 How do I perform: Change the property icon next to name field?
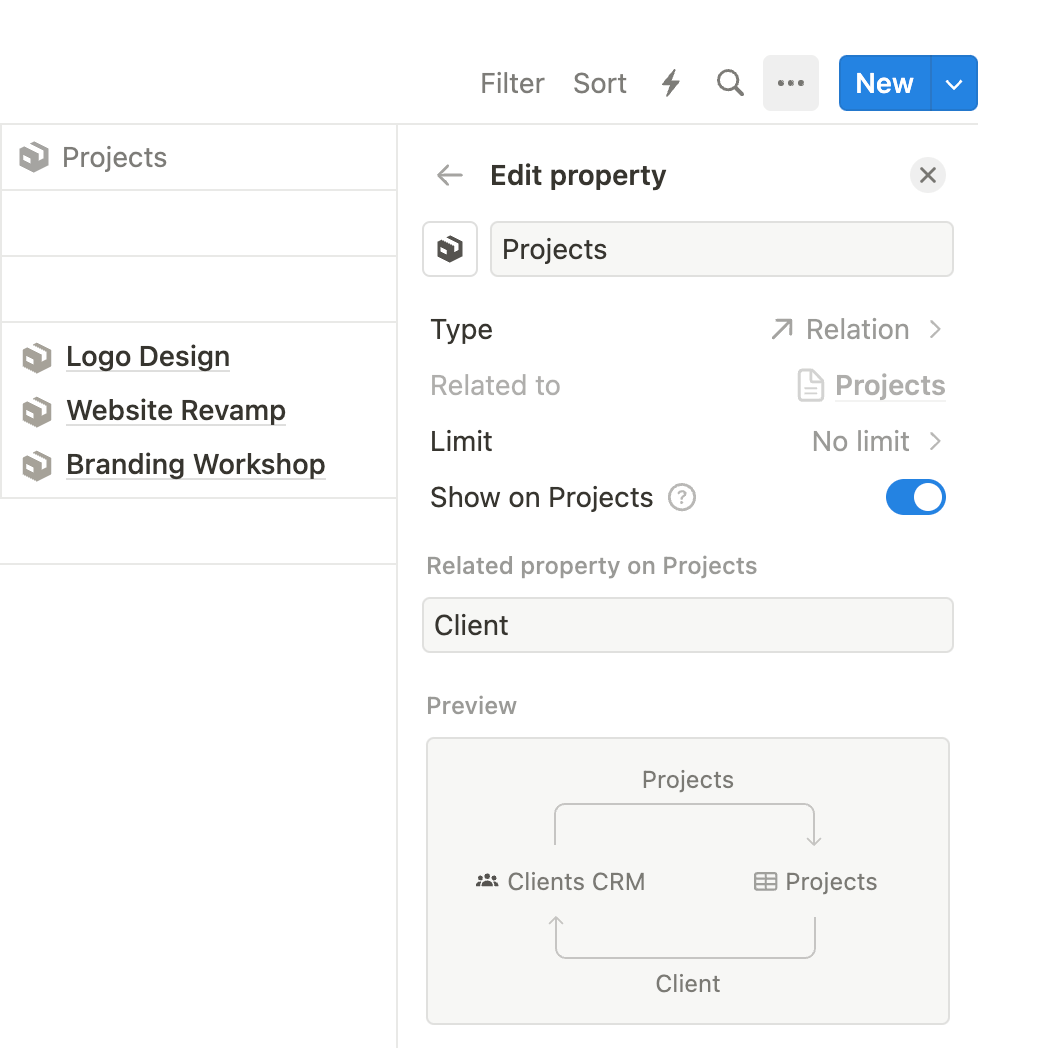coord(450,249)
